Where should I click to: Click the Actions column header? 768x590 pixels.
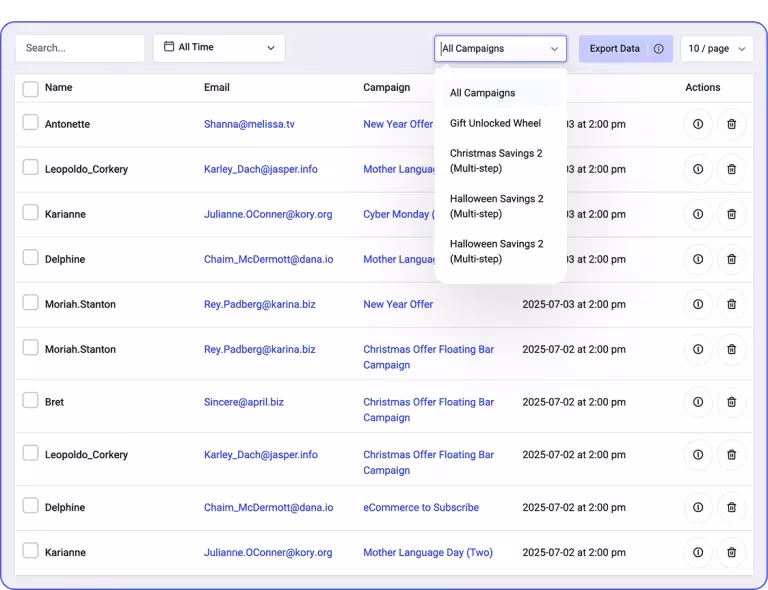click(x=702, y=88)
